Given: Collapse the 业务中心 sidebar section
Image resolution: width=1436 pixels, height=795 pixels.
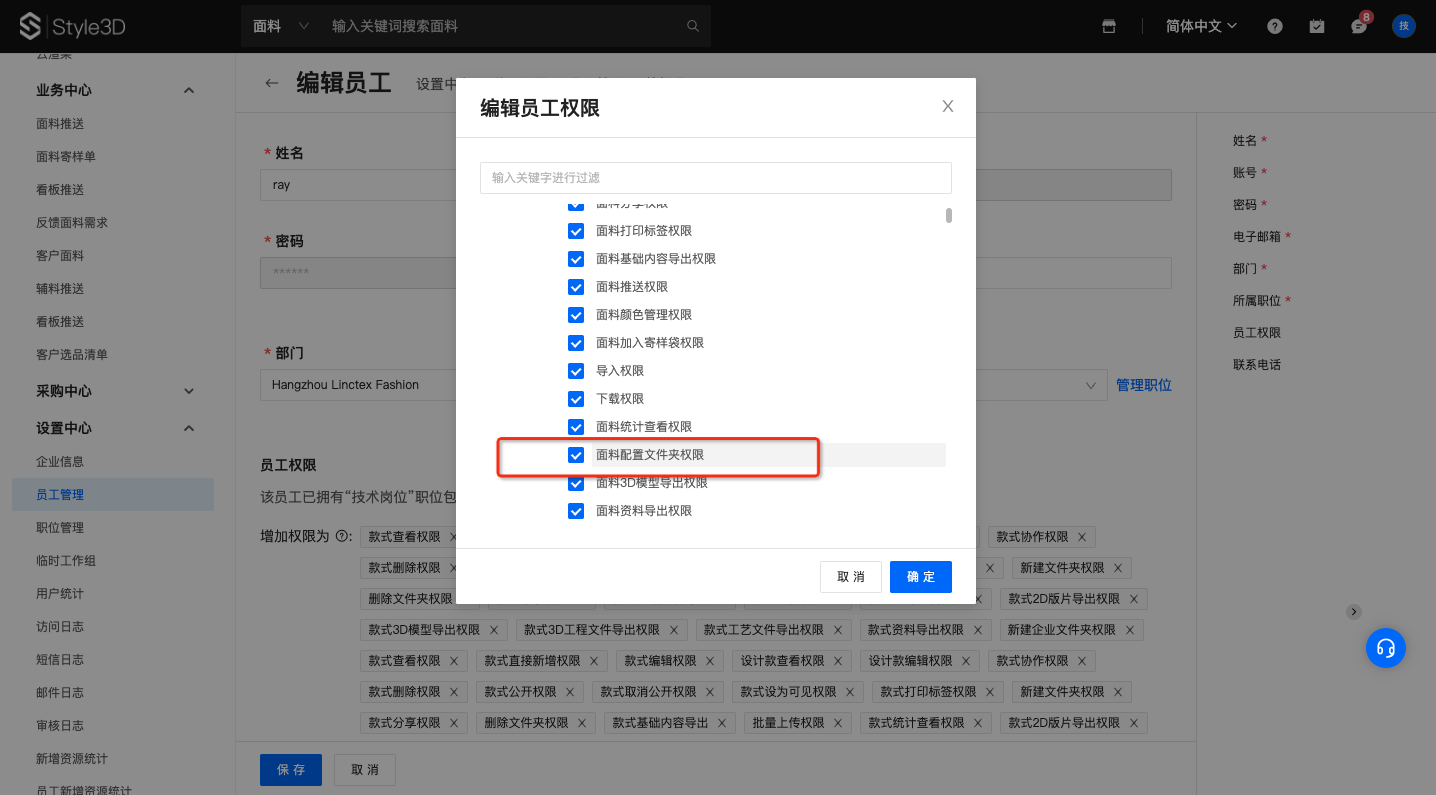Looking at the screenshot, I should 189,90.
